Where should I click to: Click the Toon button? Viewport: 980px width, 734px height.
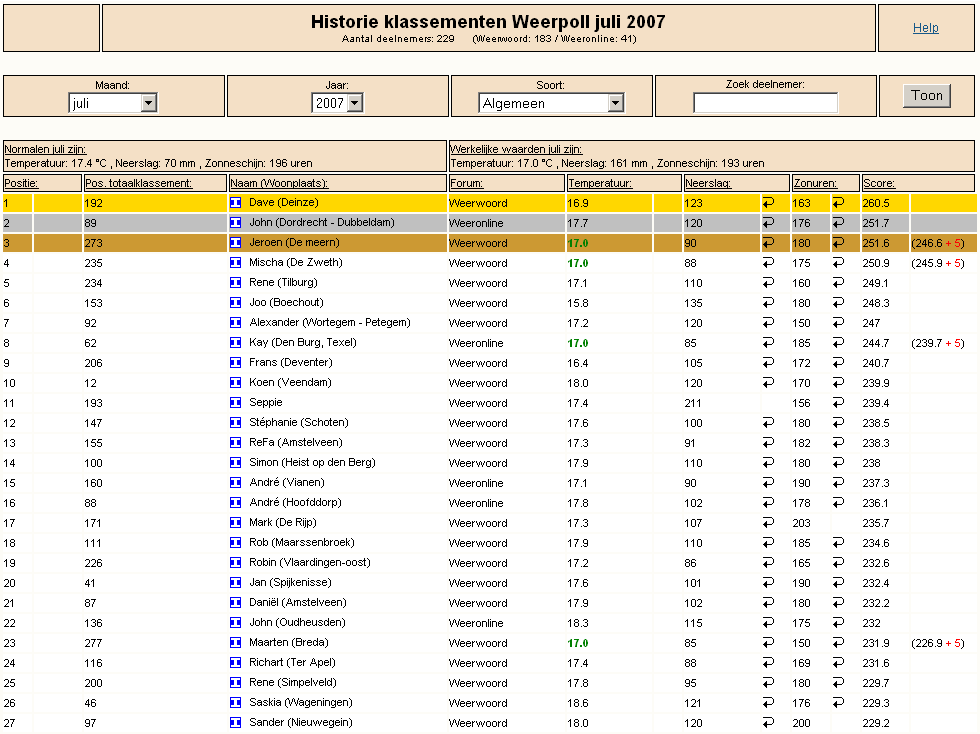click(x=926, y=96)
